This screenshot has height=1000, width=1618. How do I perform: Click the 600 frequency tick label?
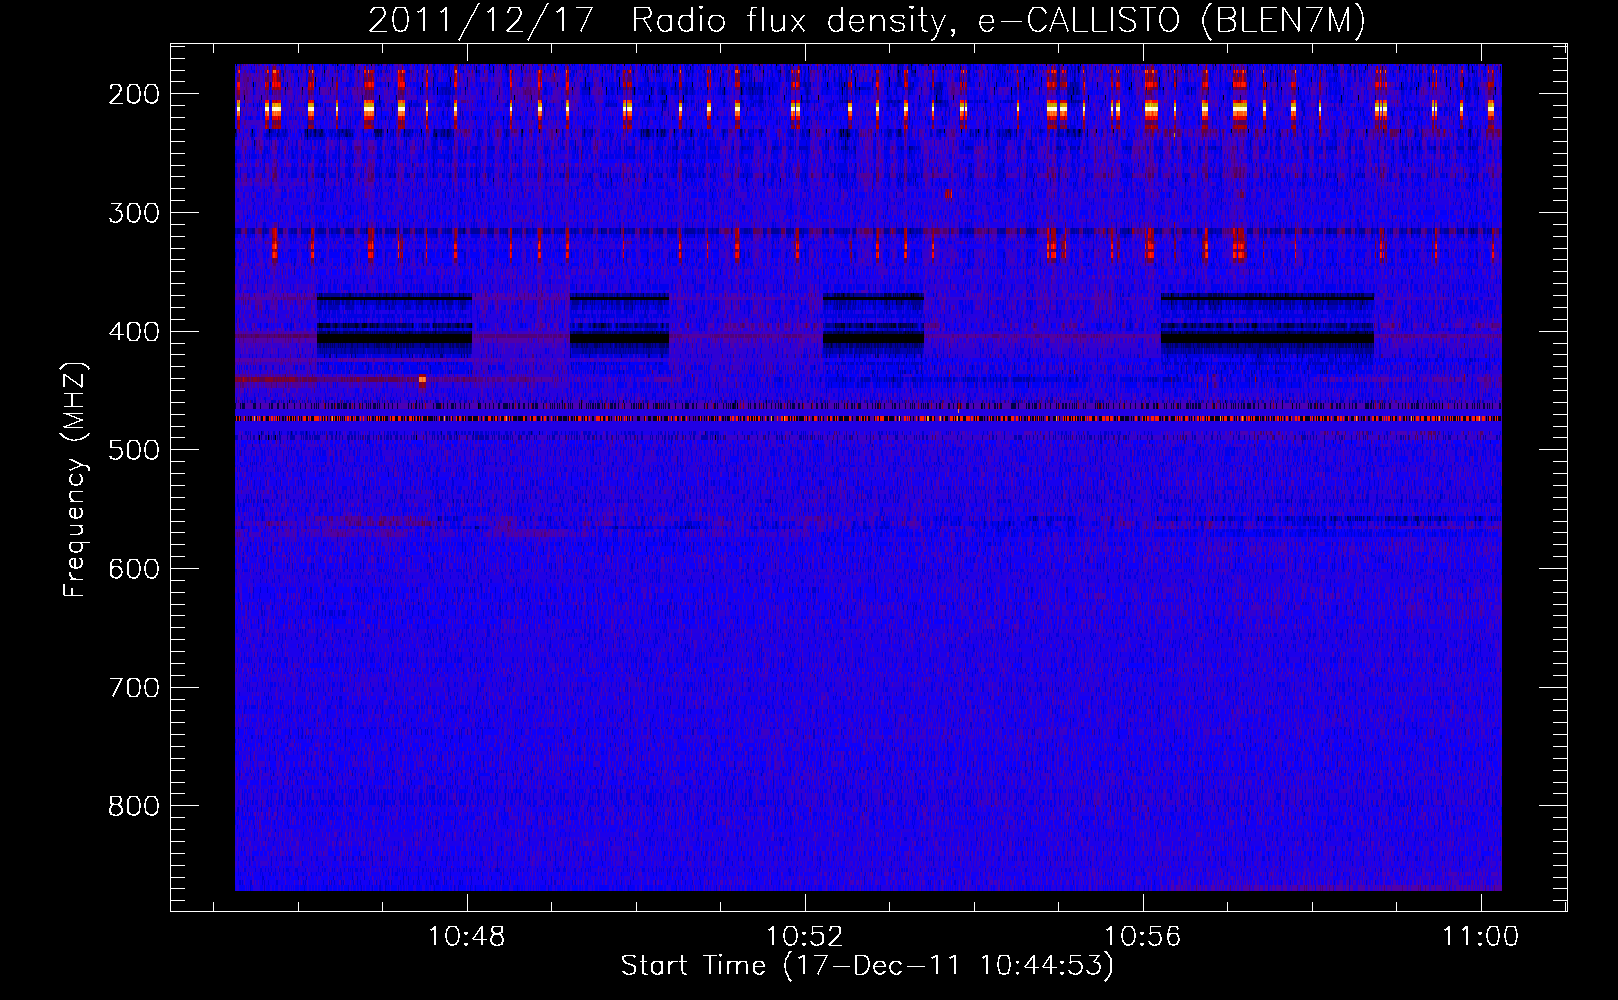pyautogui.click(x=134, y=569)
